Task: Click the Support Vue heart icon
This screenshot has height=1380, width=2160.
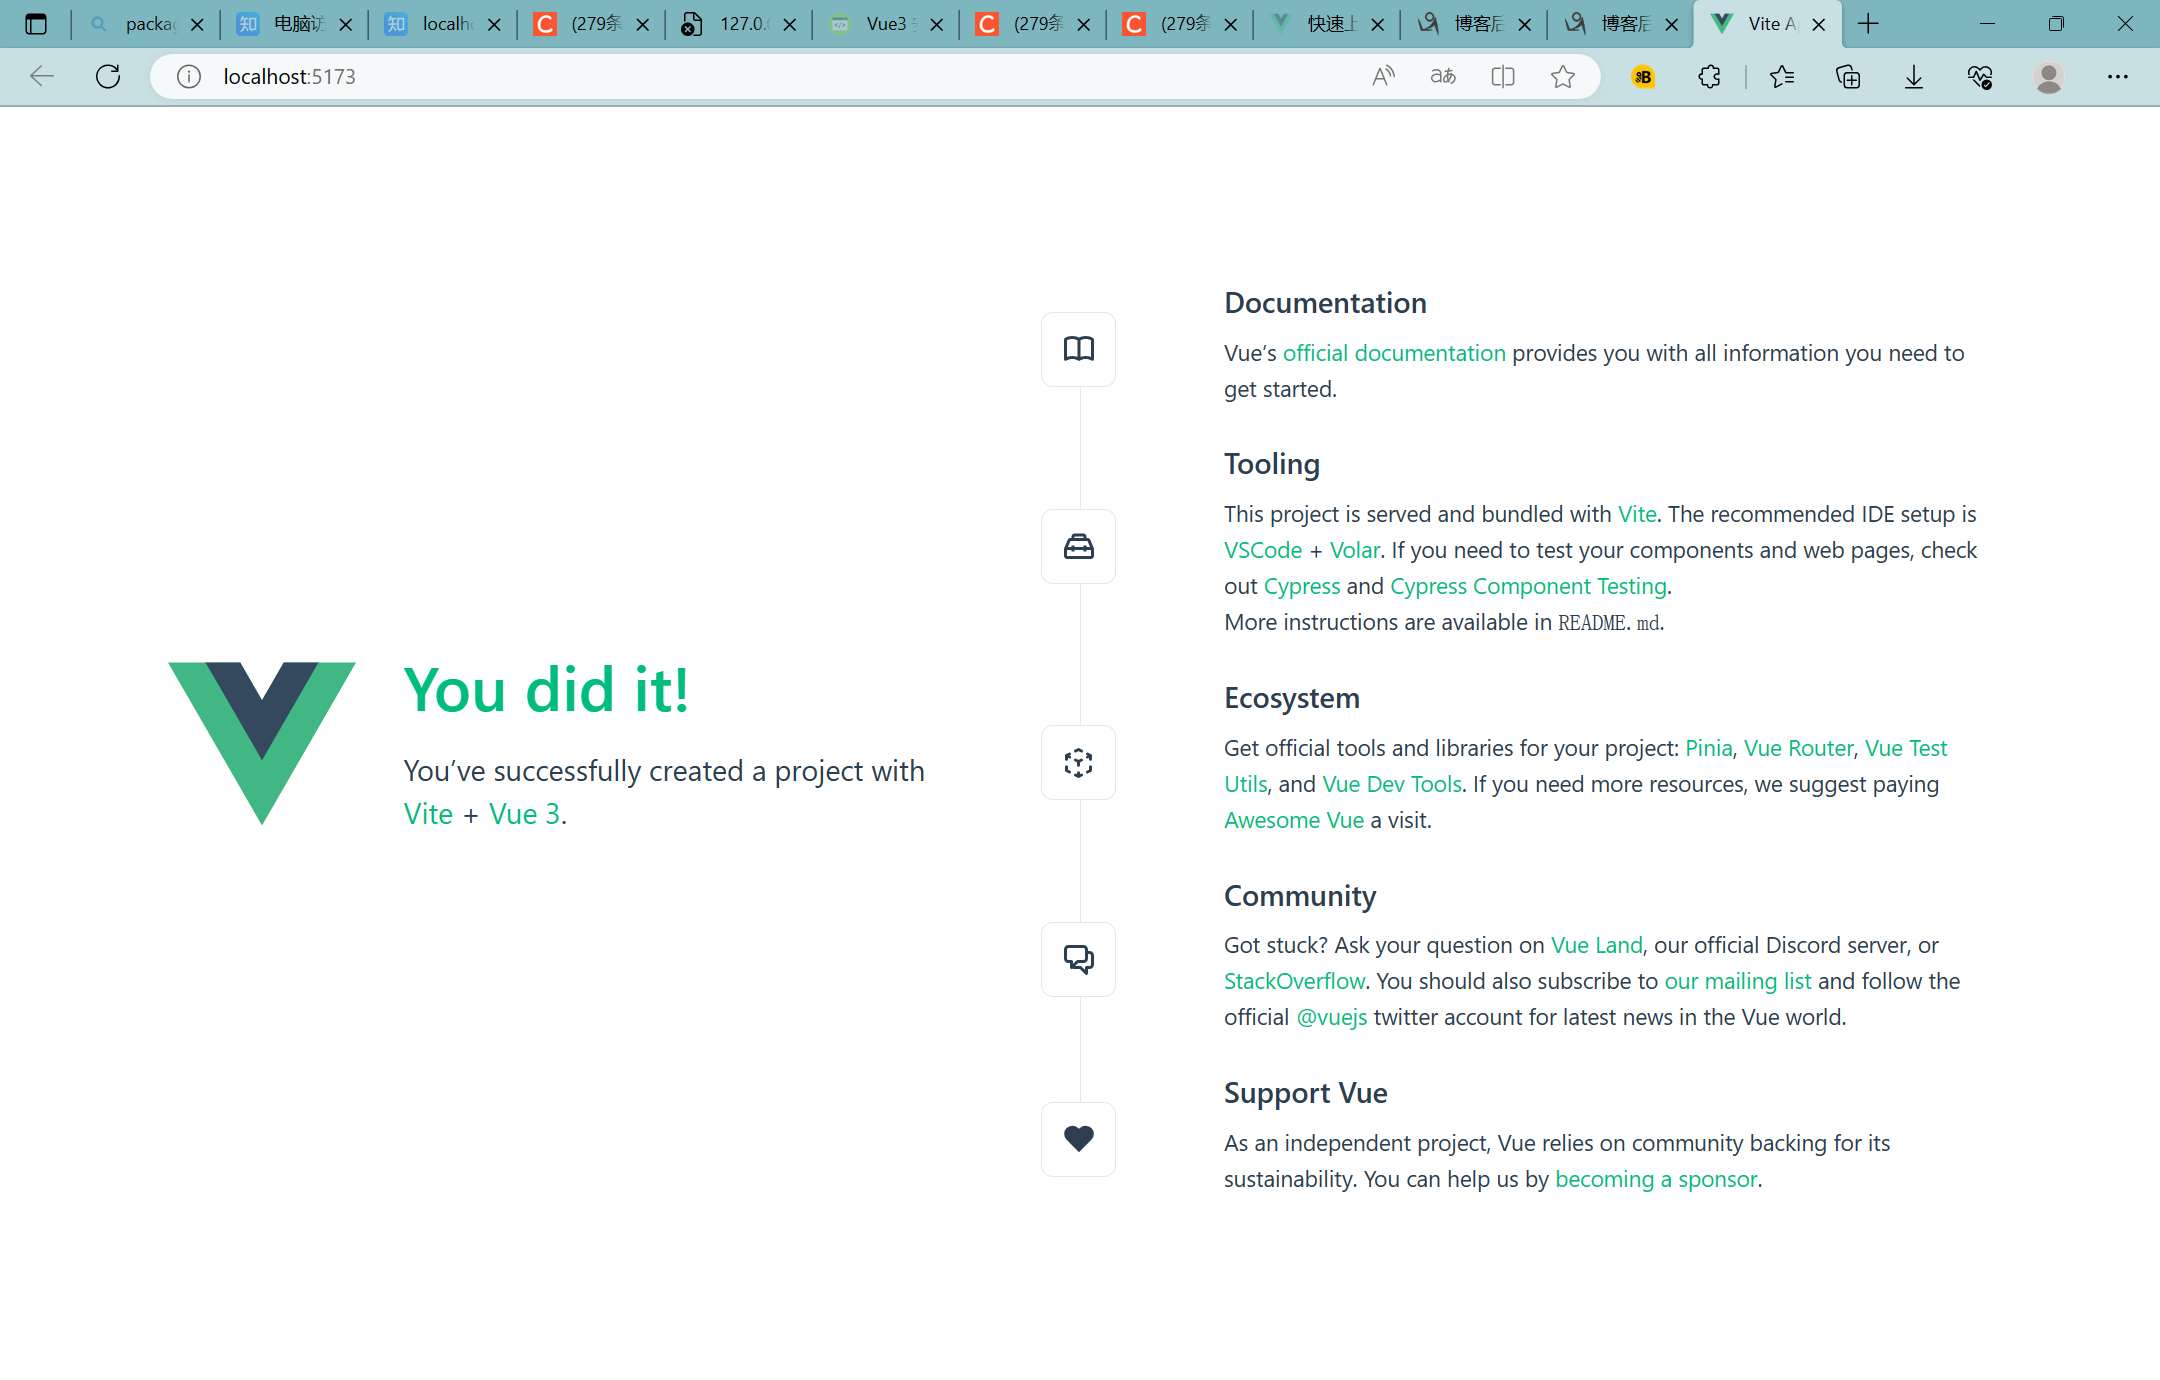Action: pos(1078,1139)
